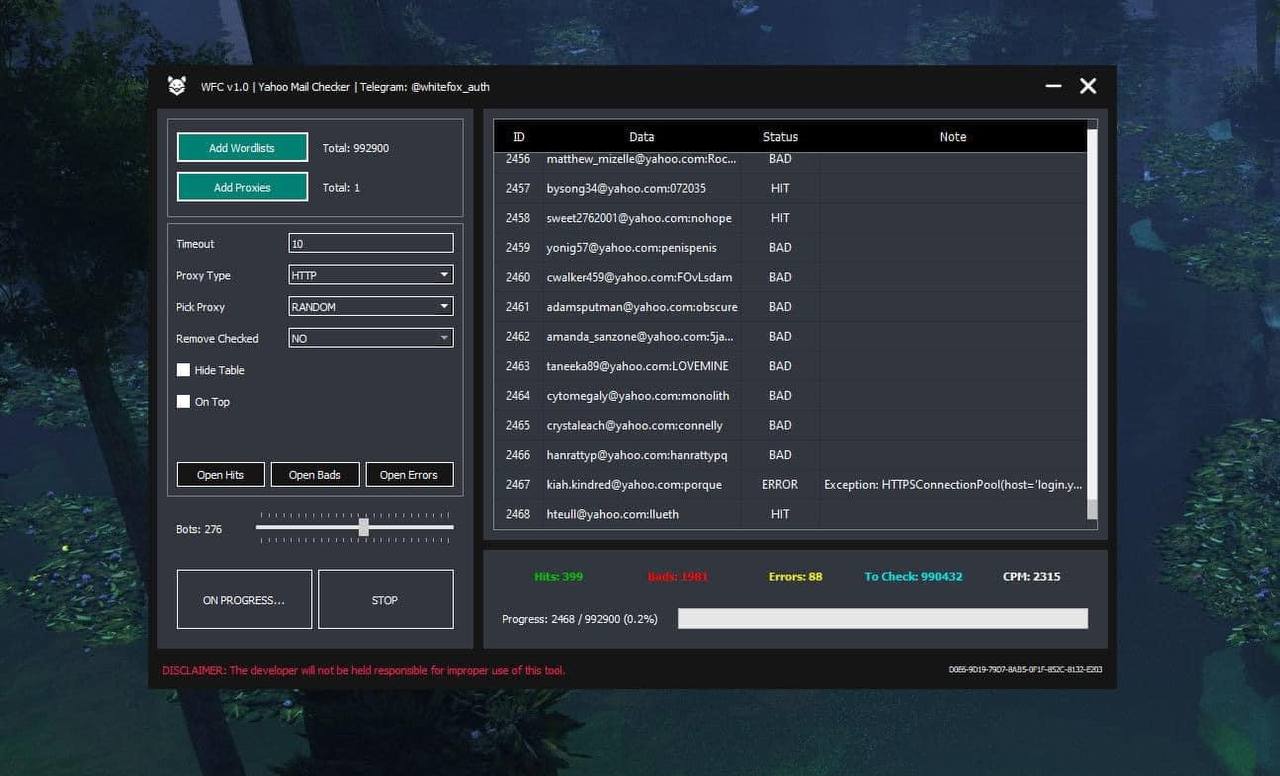The height and width of the screenshot is (776, 1280).
Task: Click the Exception note in row 2467
Action: pyautogui.click(x=953, y=485)
